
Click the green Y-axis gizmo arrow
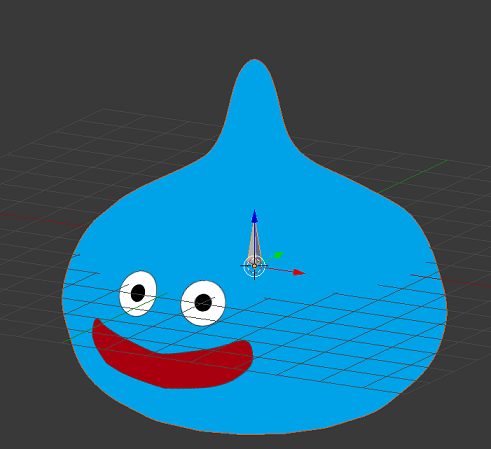pyautogui.click(x=279, y=255)
